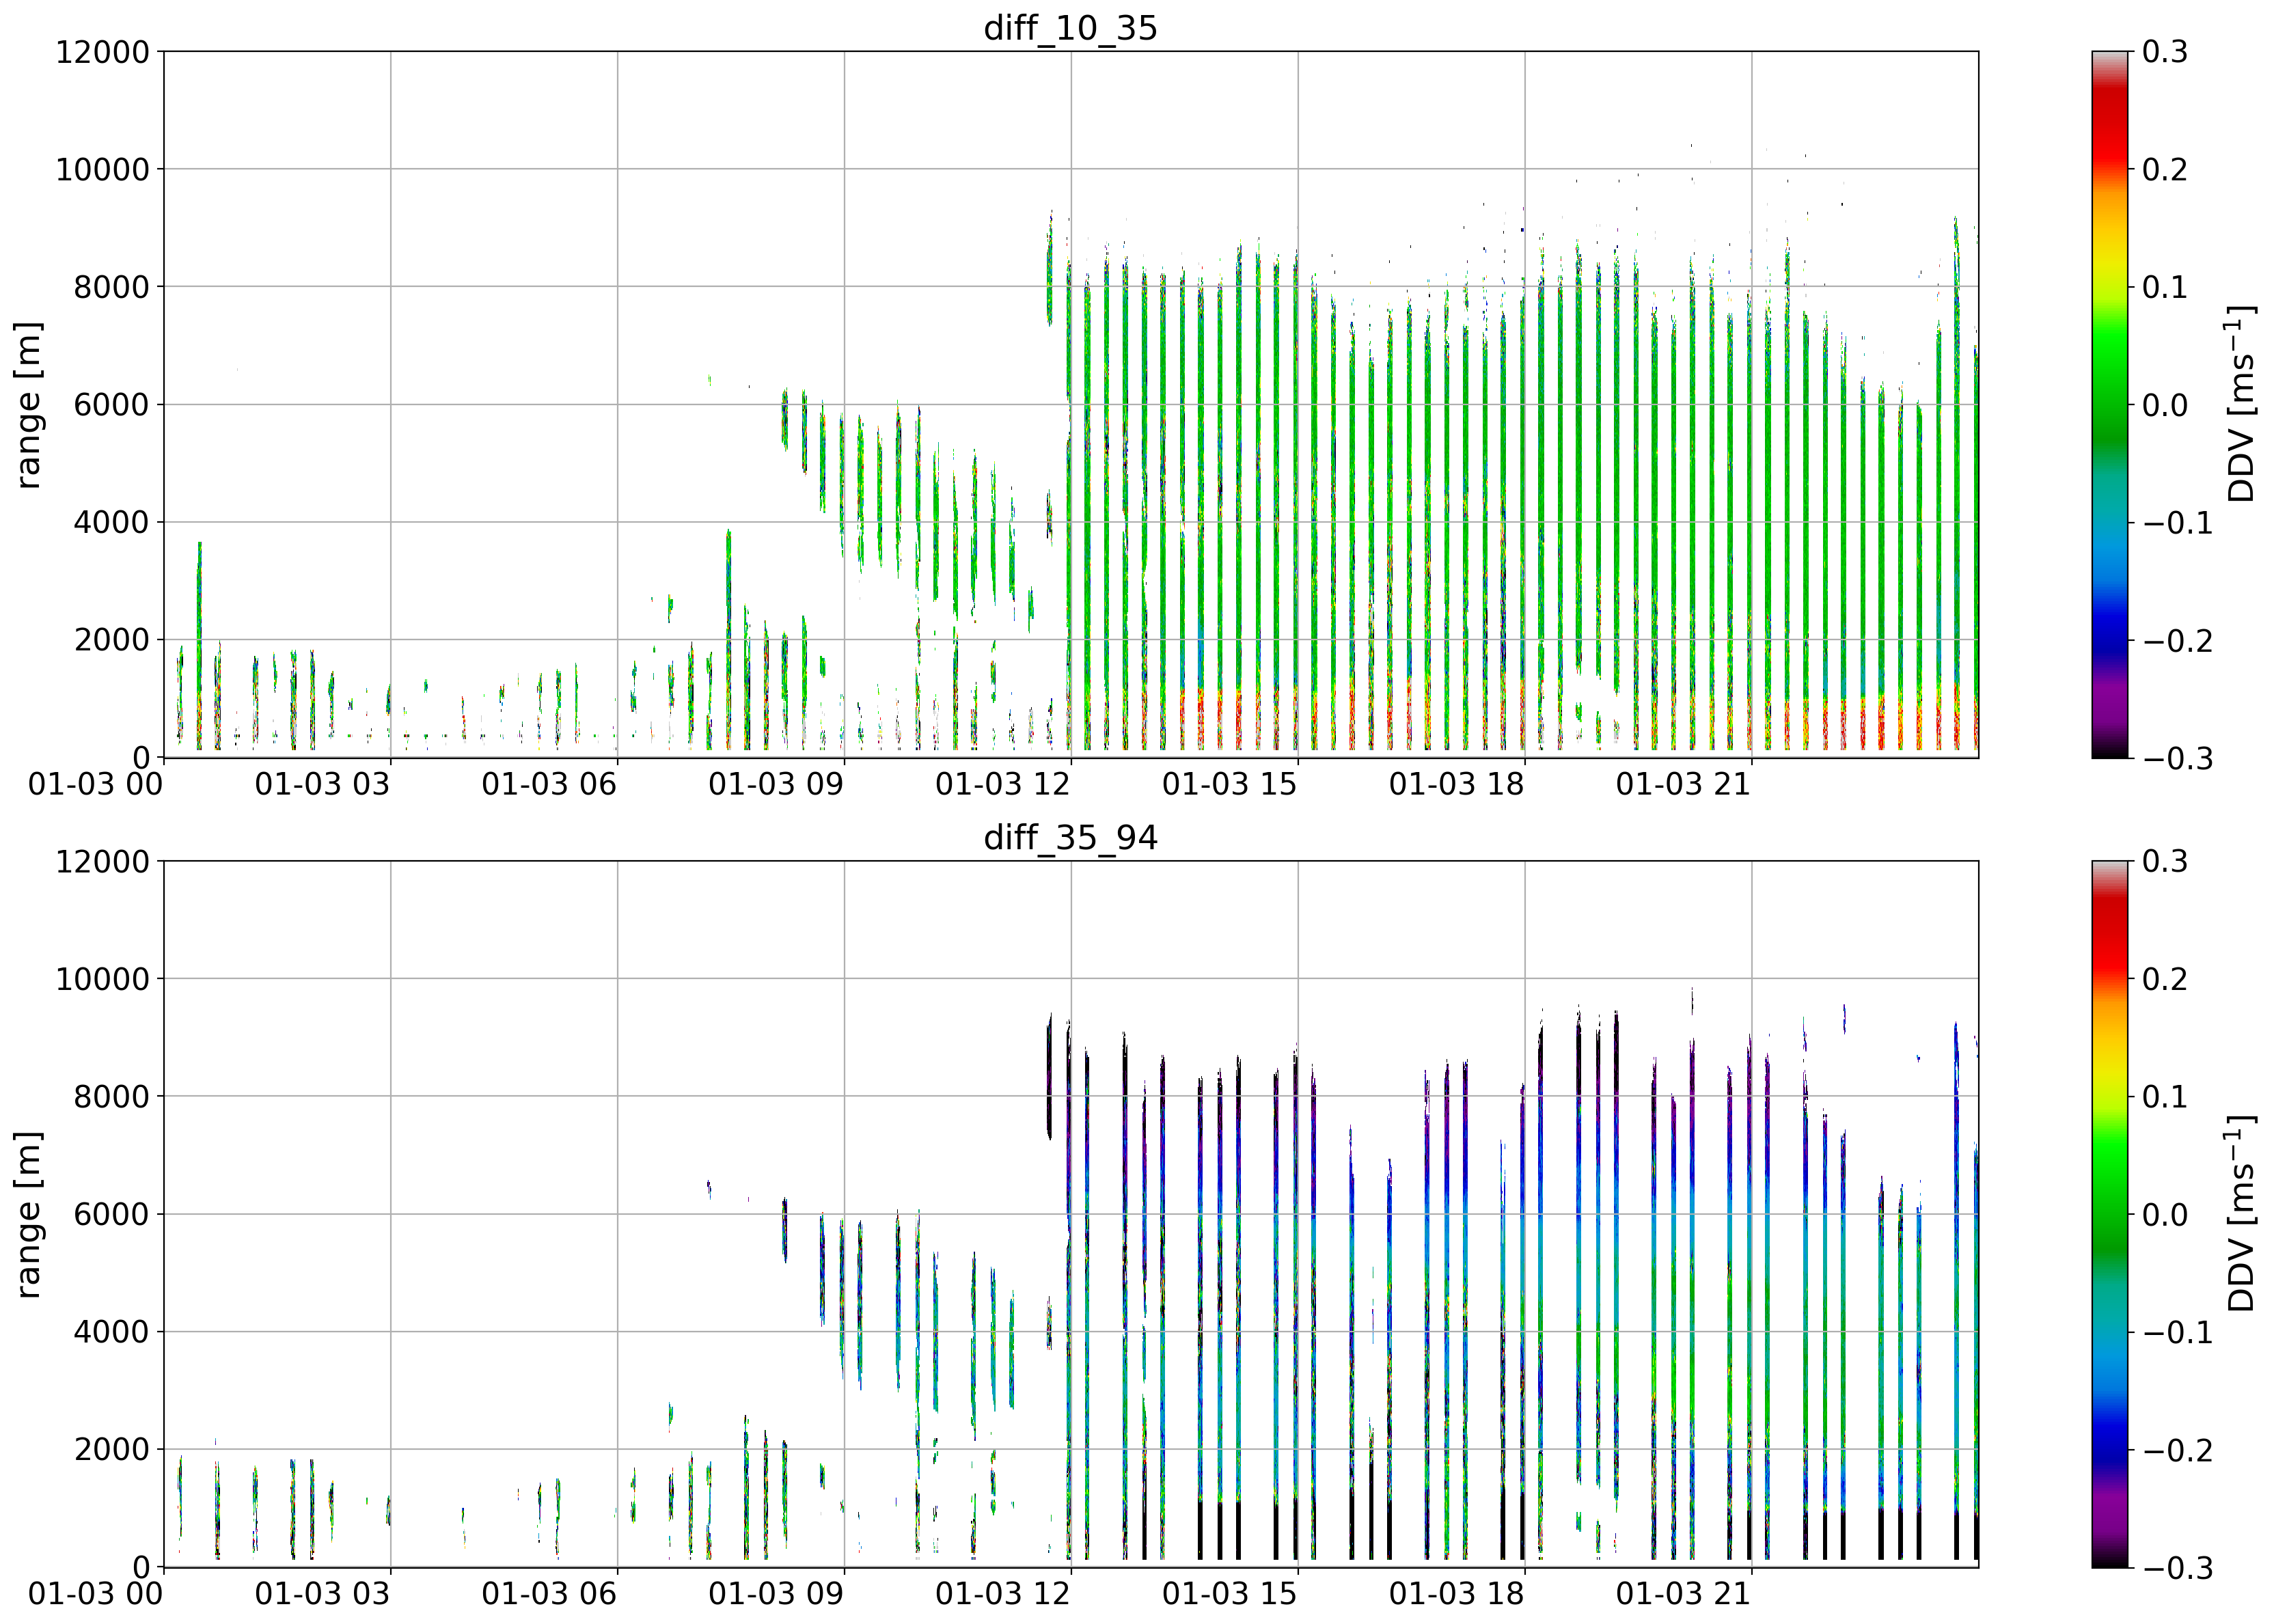The image size is (2274, 1624).
Task: Click the 8000 y-tick on diff_10_35
Action: [x=112, y=287]
